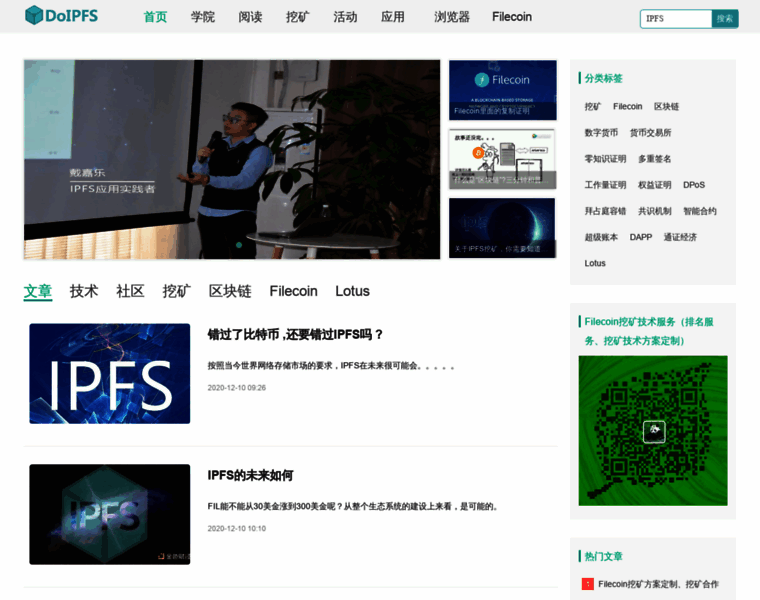The image size is (760, 600).
Task: Select the Lotus tab above articles
Action: pyautogui.click(x=352, y=291)
